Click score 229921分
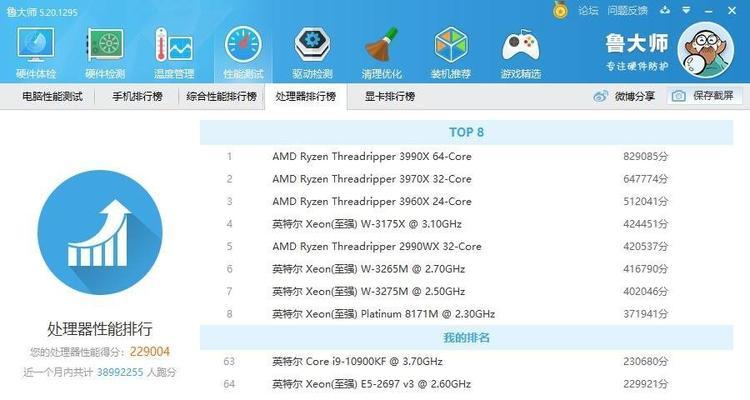Viewport: 750px width, 400px height. point(646,384)
